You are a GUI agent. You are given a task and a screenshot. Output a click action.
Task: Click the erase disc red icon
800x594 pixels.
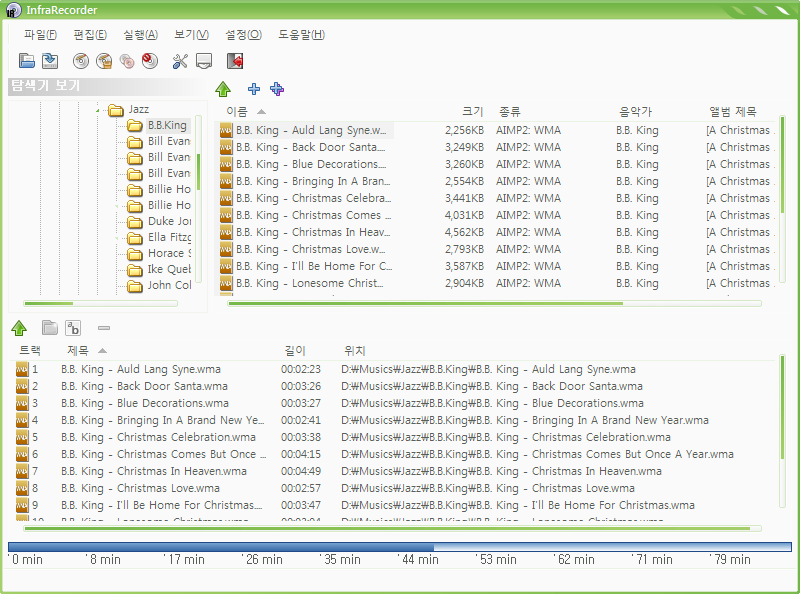[150, 61]
